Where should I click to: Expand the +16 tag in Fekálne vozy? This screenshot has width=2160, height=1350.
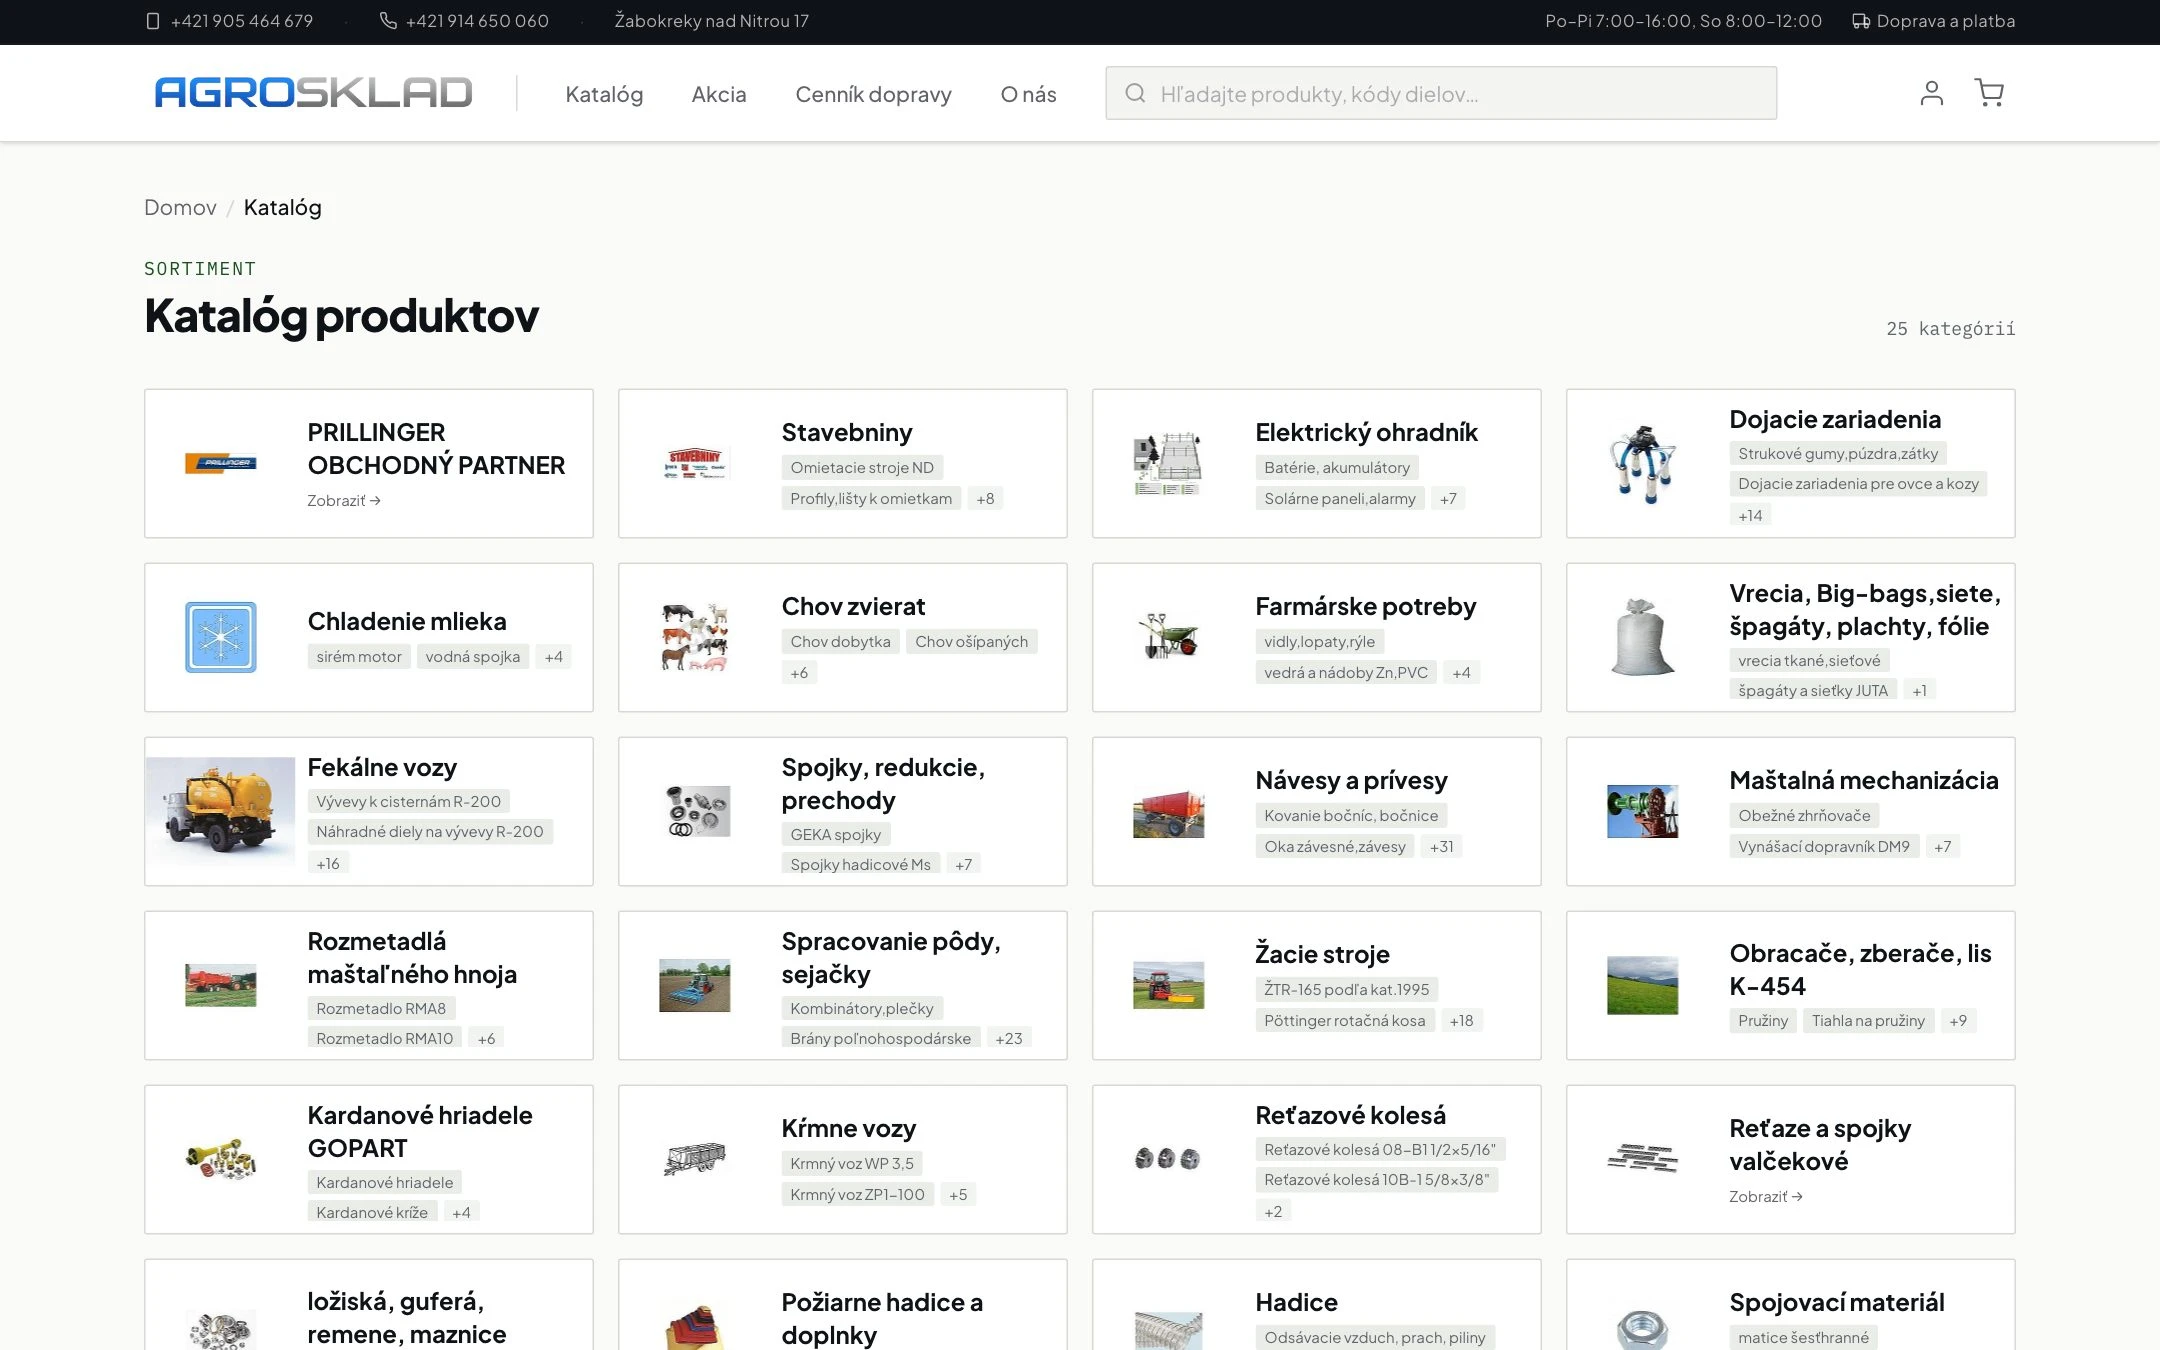pos(328,863)
